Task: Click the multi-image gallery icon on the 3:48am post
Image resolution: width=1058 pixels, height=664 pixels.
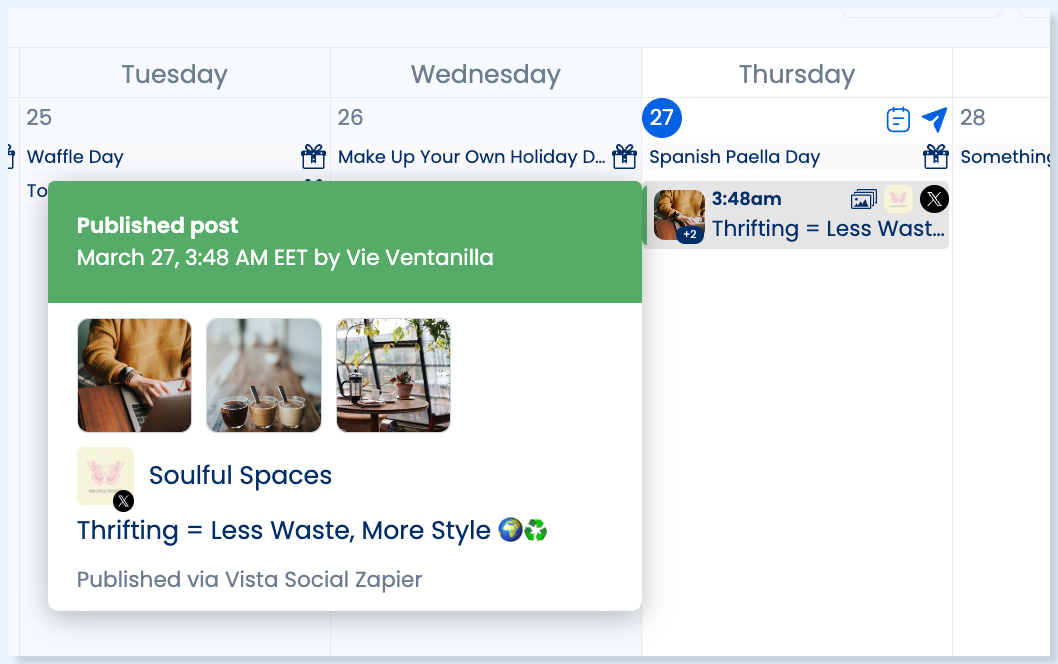Action: tap(864, 199)
